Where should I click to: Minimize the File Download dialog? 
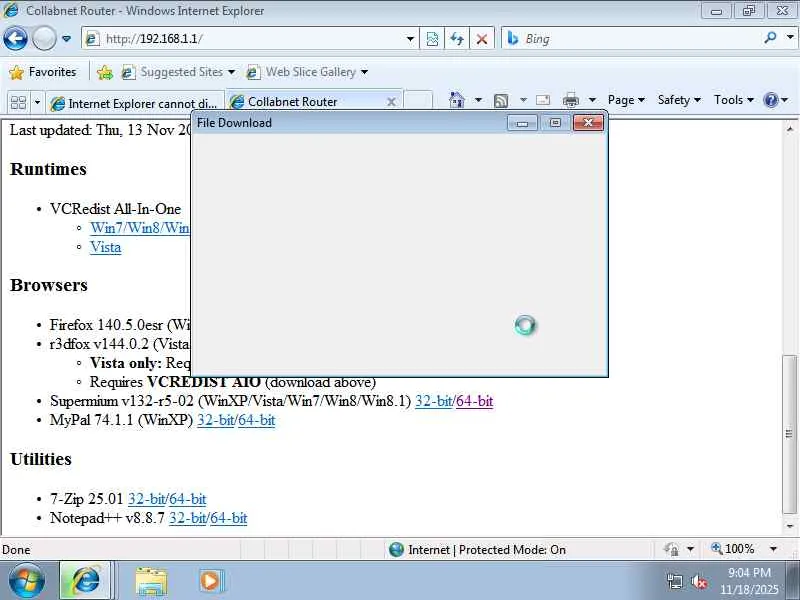click(x=522, y=122)
